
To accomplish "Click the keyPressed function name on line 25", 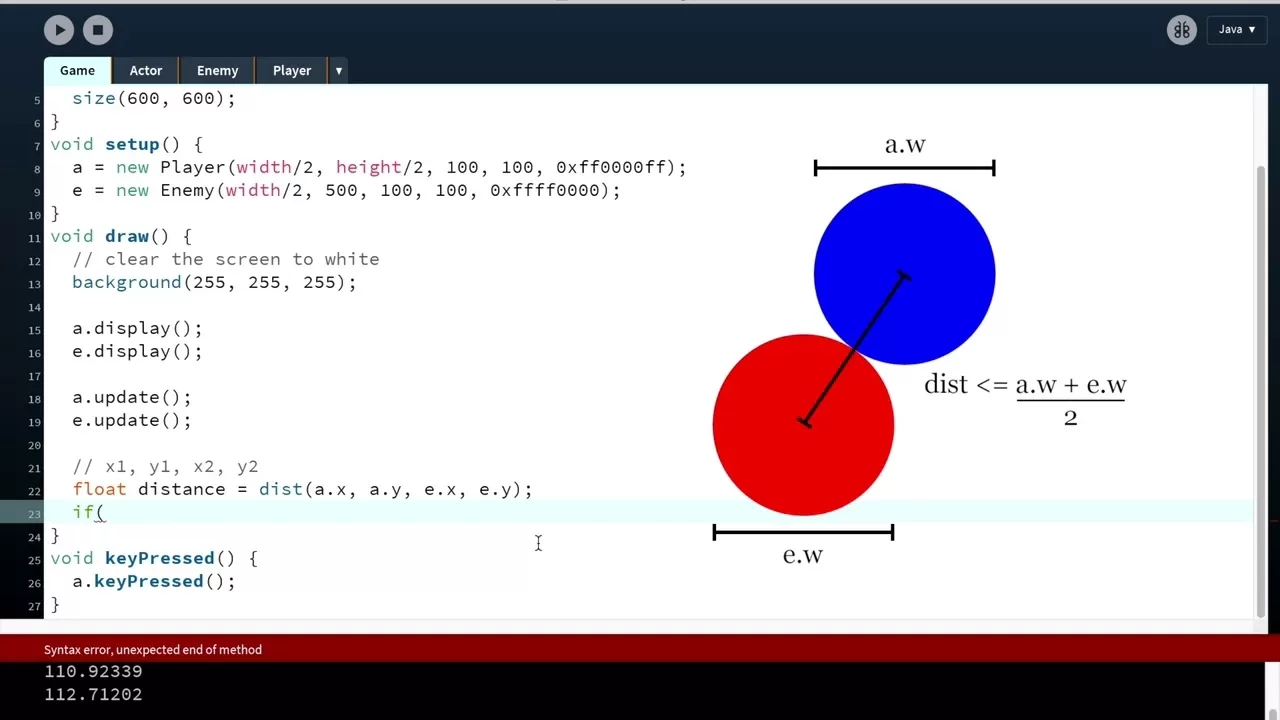I will (x=159, y=558).
